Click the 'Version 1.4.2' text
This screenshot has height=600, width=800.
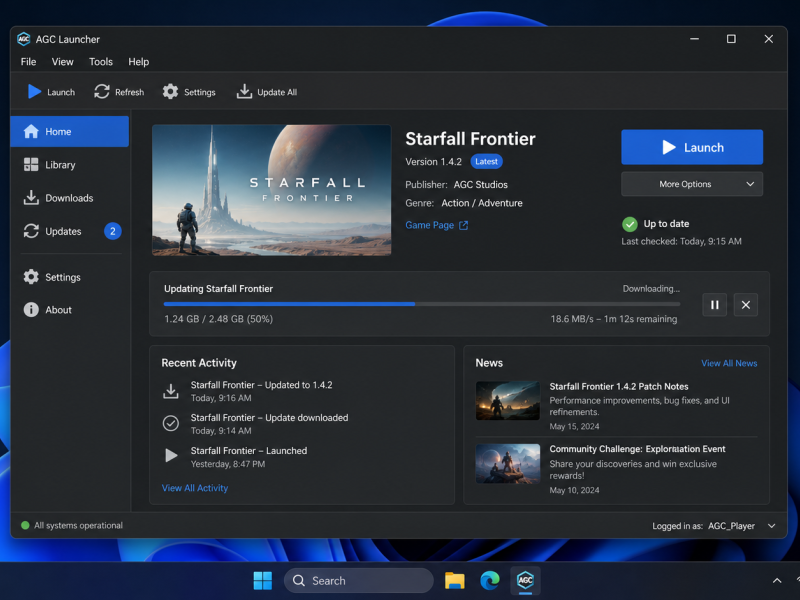click(433, 162)
